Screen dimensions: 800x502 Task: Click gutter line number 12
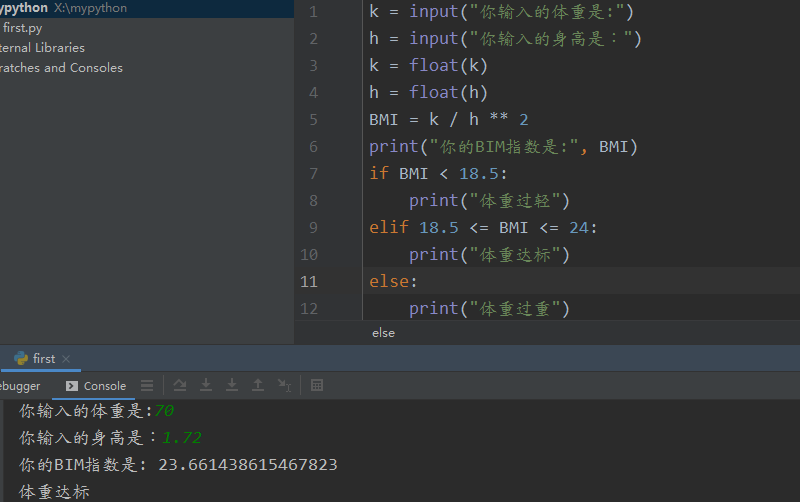tap(309, 309)
